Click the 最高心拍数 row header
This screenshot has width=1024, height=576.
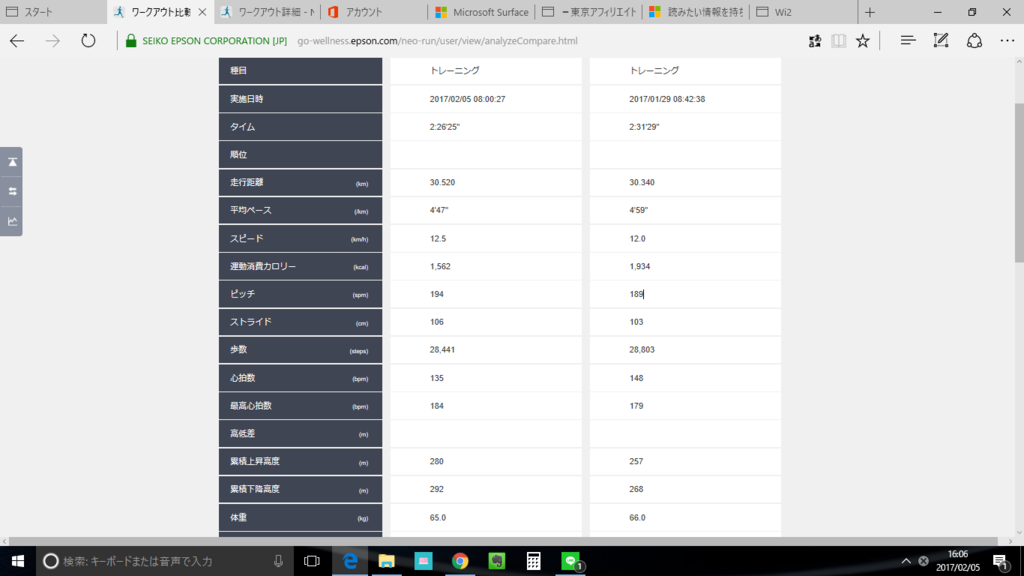[300, 406]
